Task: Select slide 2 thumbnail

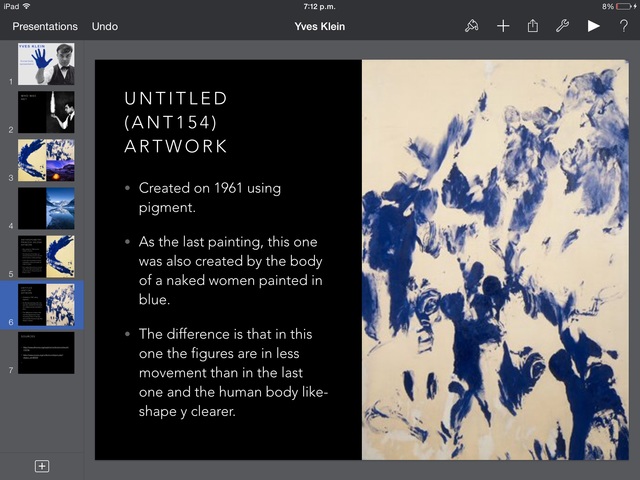Action: click(46, 112)
